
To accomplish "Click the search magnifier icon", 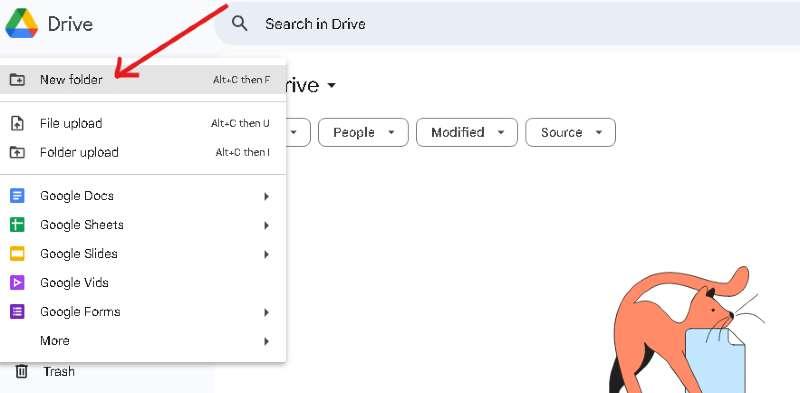I will coord(239,23).
